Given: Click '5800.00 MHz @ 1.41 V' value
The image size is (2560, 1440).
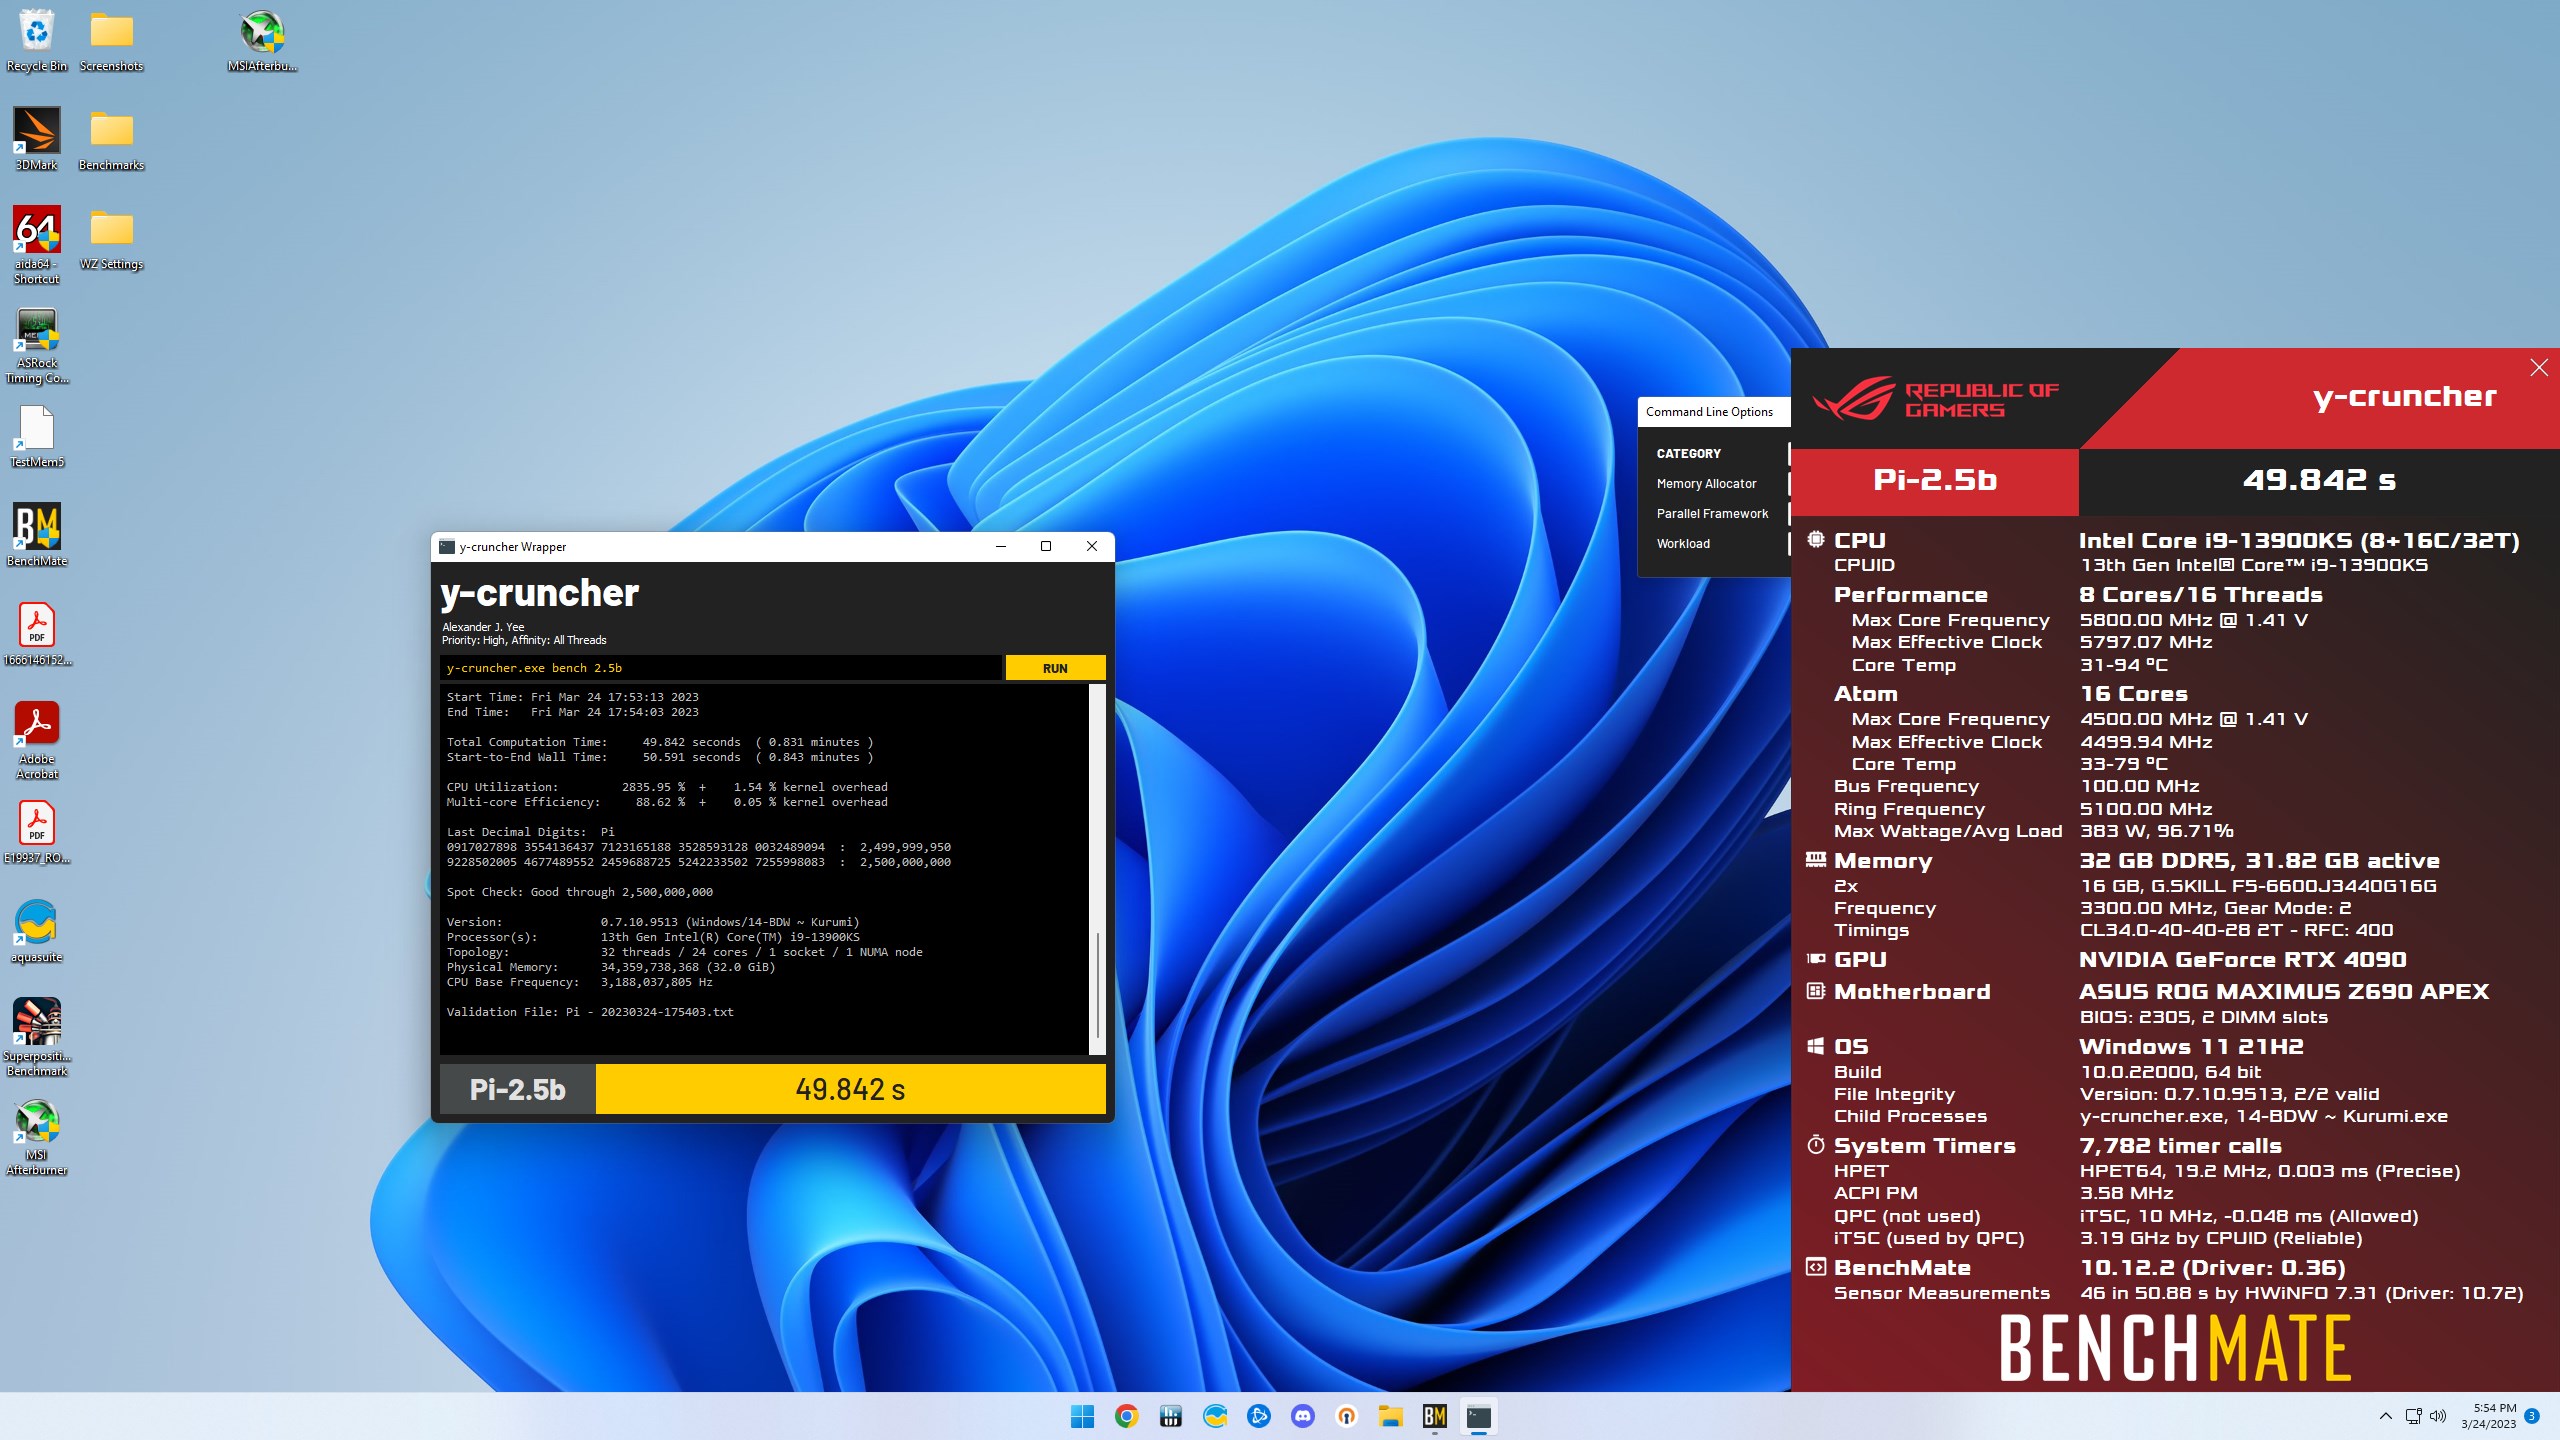Looking at the screenshot, I should 2194,620.
